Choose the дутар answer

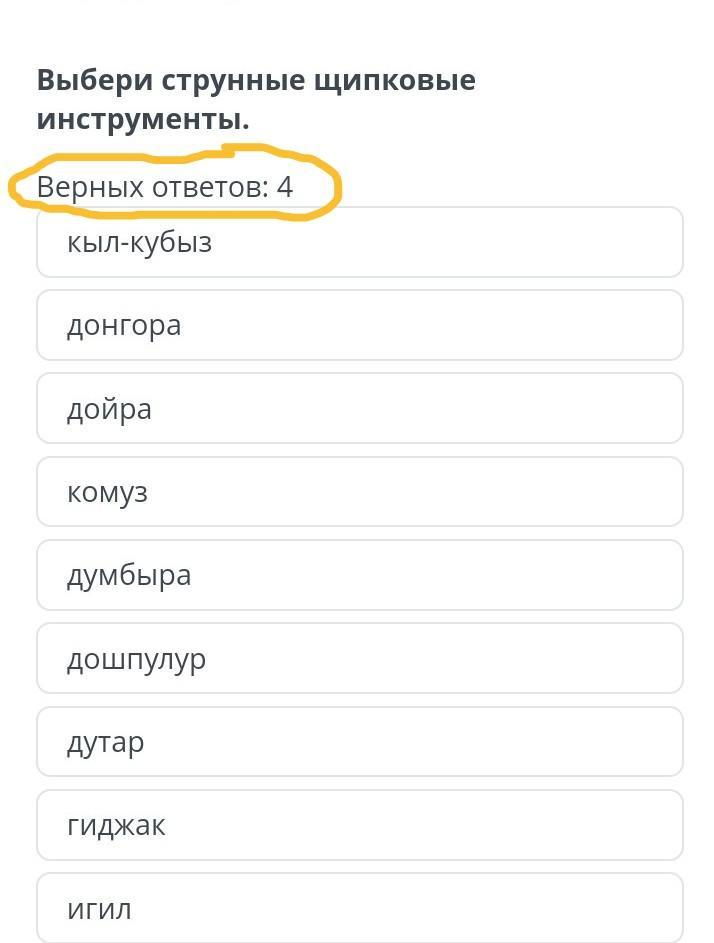359,742
